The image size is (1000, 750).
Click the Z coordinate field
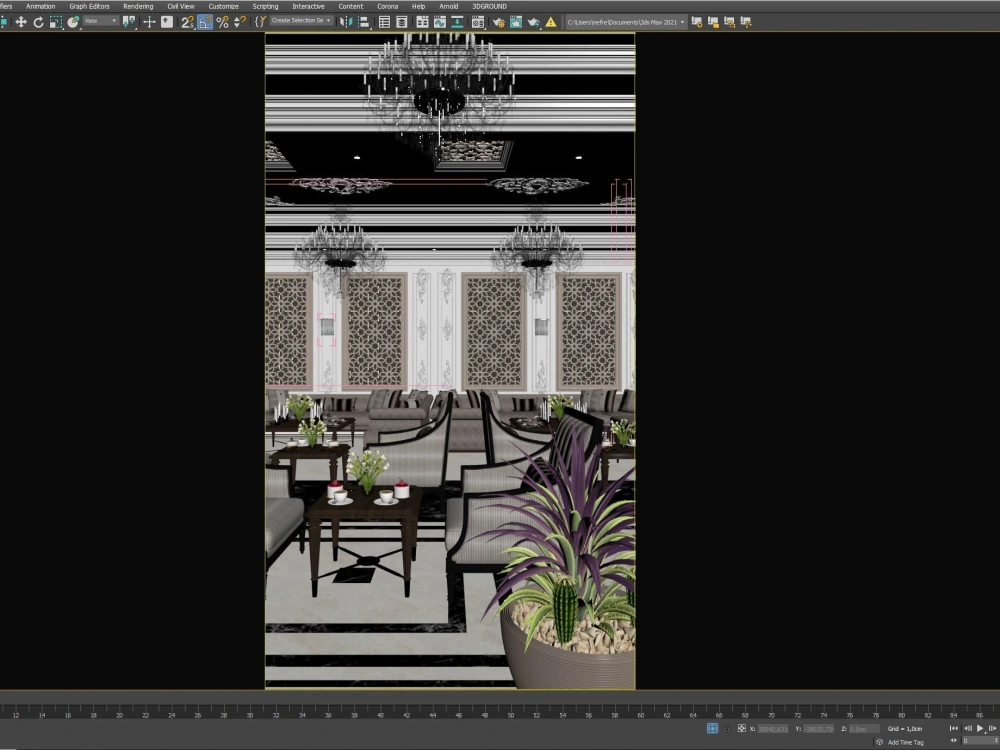pyautogui.click(x=862, y=729)
